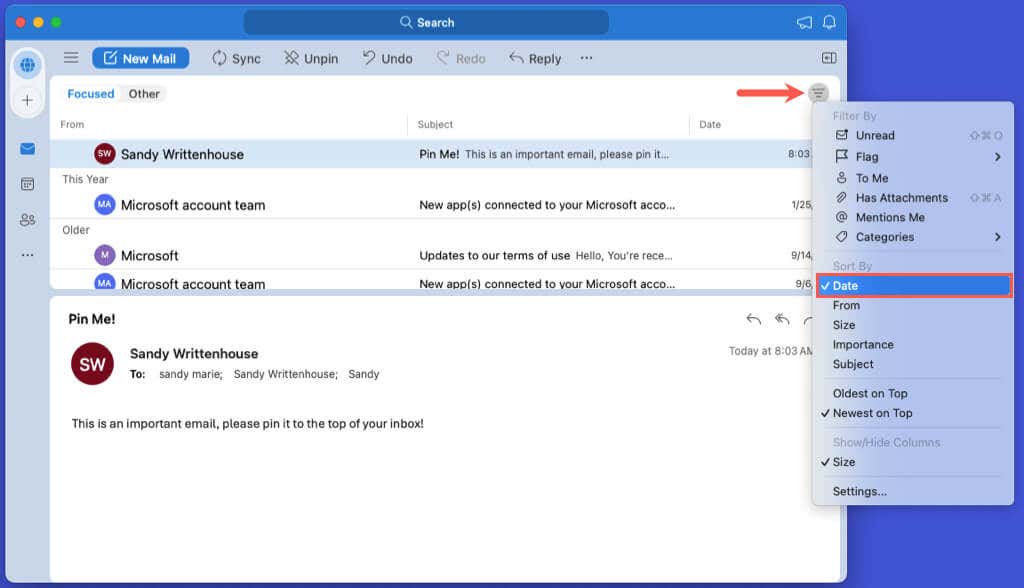Choose Oldest on Top ordering
This screenshot has height=588, width=1024.
870,393
